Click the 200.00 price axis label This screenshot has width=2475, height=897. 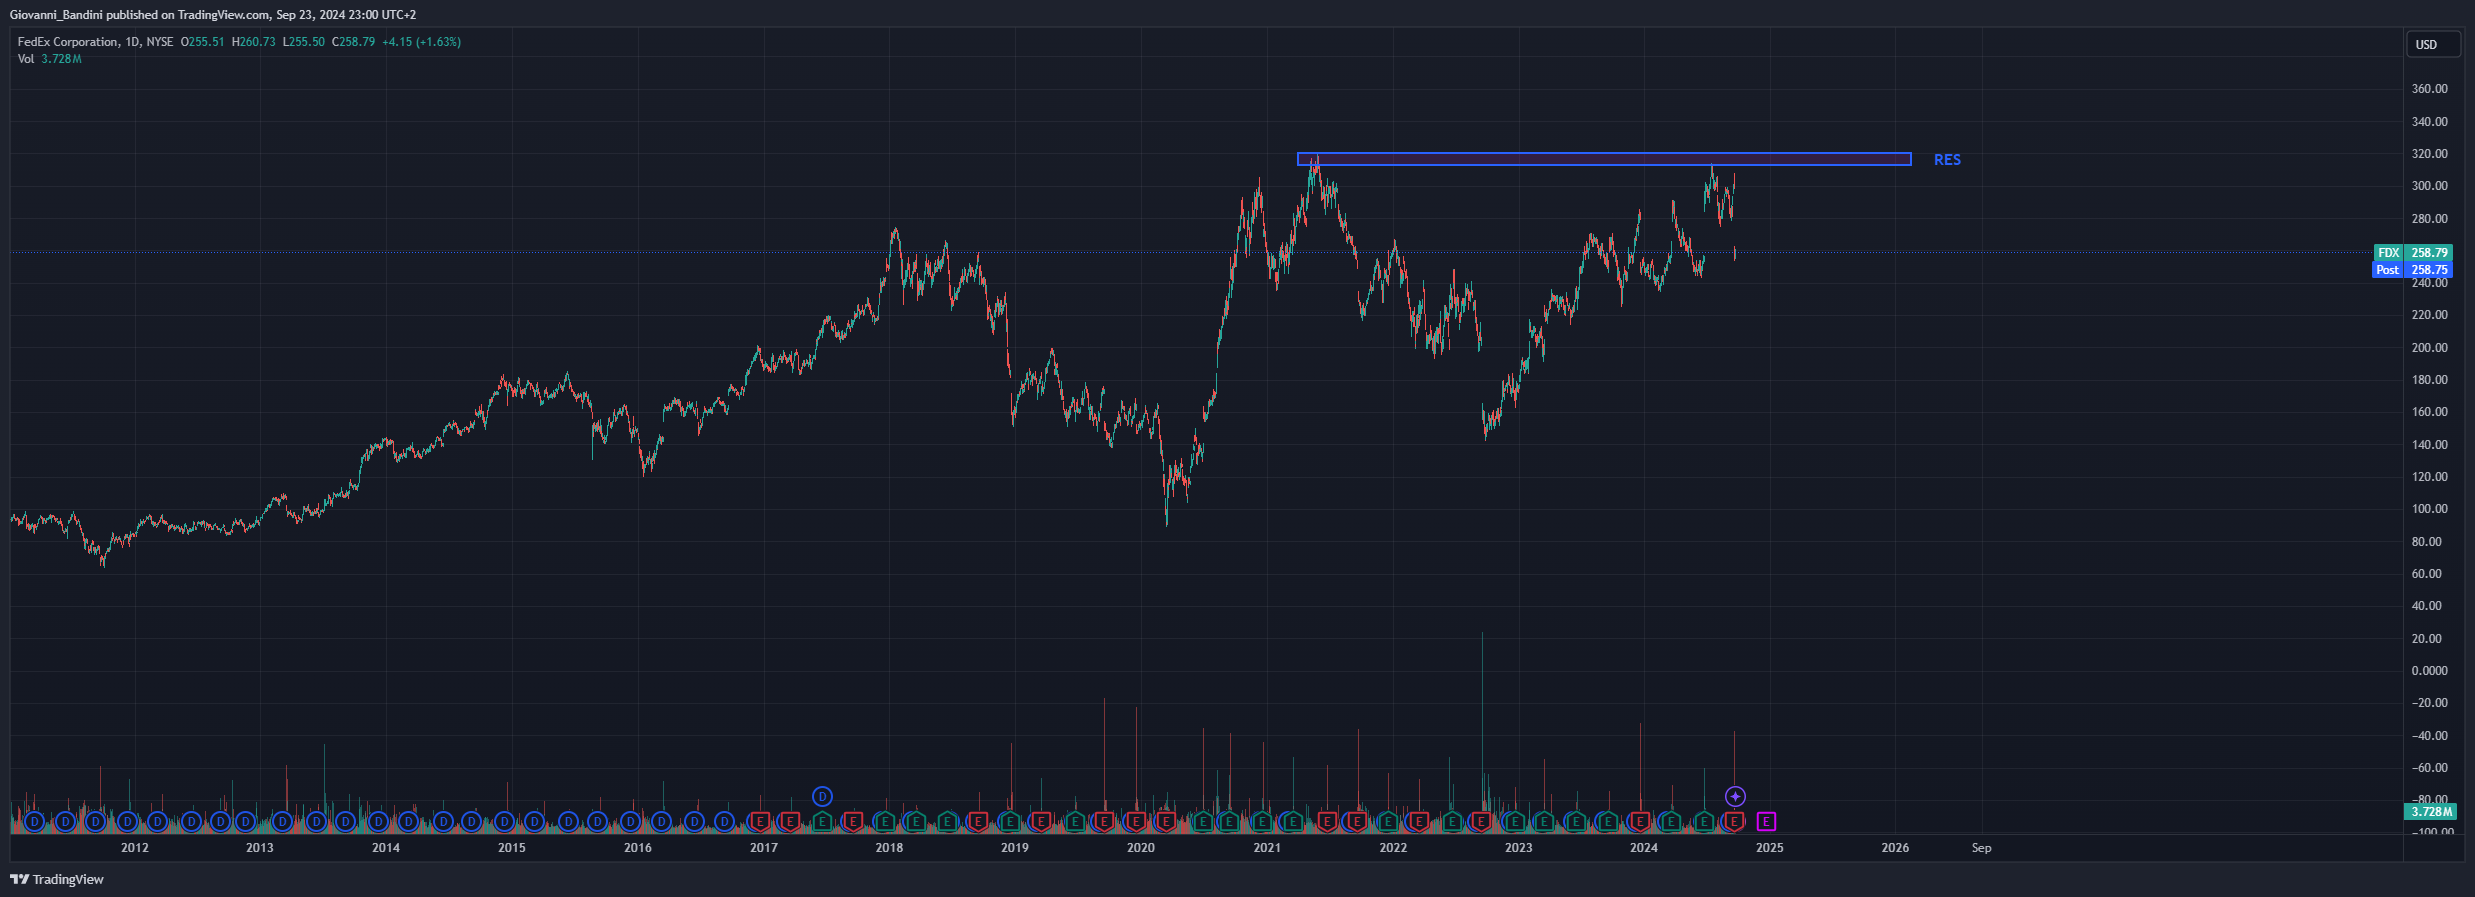(x=2430, y=348)
